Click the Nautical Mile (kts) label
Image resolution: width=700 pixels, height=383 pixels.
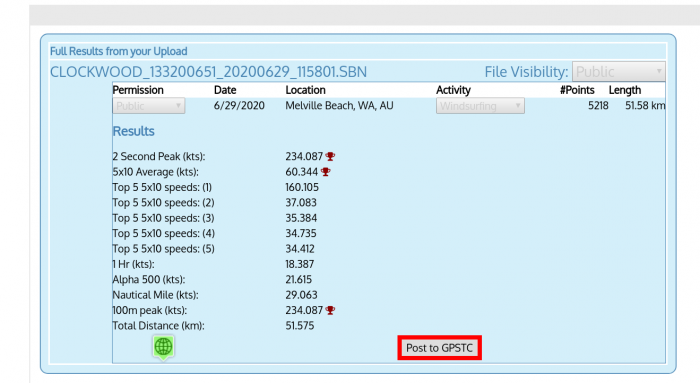[x=155, y=295]
